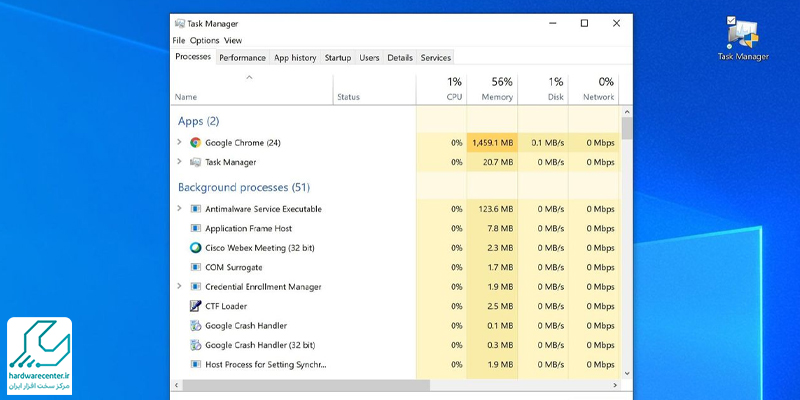Click the vertical scrollbar thumb
The width and height of the screenshot is (800, 400).
[x=627, y=128]
